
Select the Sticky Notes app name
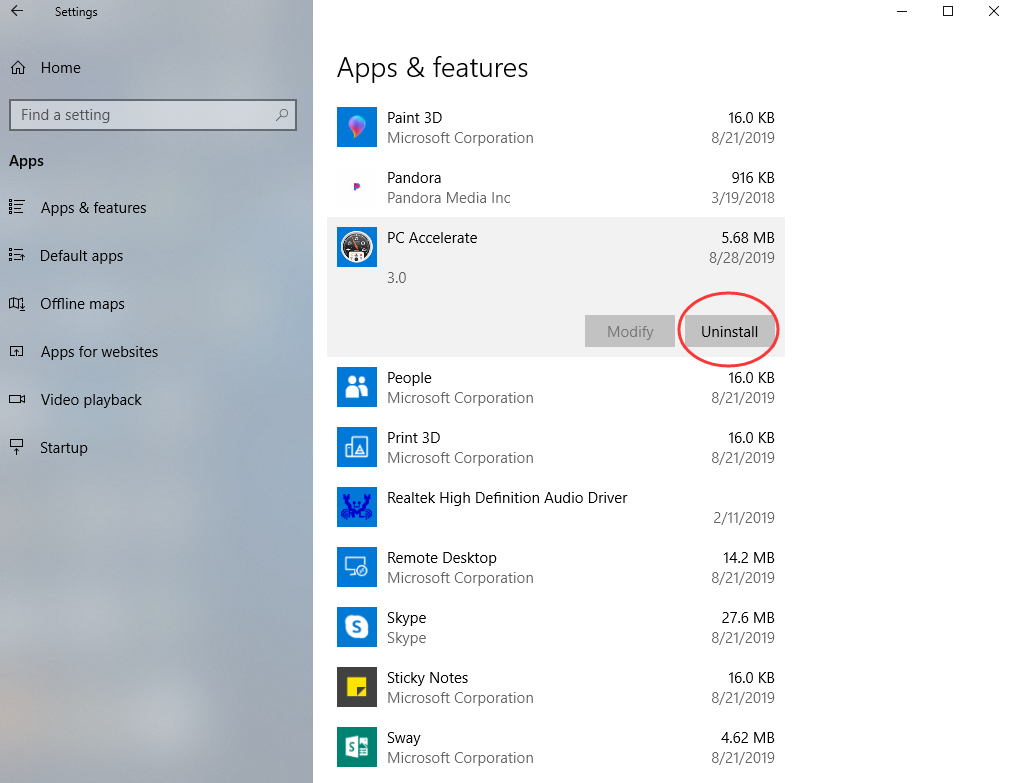tap(427, 677)
